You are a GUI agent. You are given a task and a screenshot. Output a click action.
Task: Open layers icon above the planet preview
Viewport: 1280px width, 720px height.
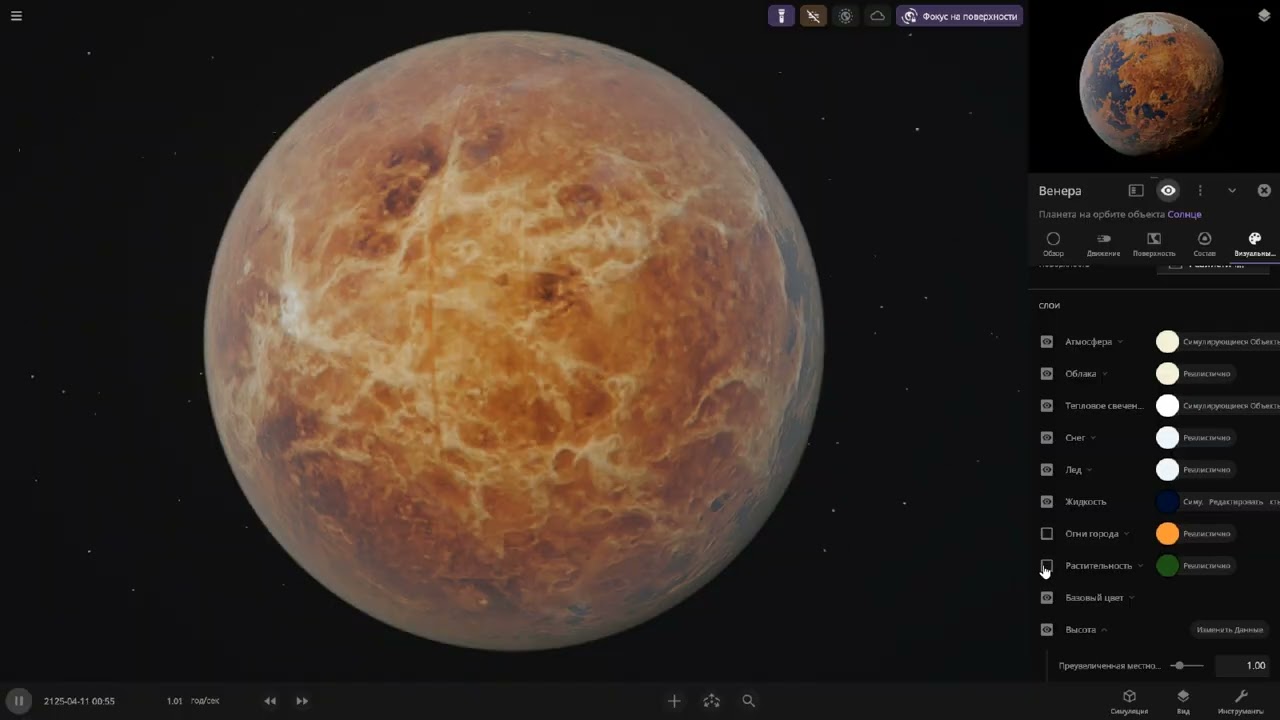[x=1264, y=15]
